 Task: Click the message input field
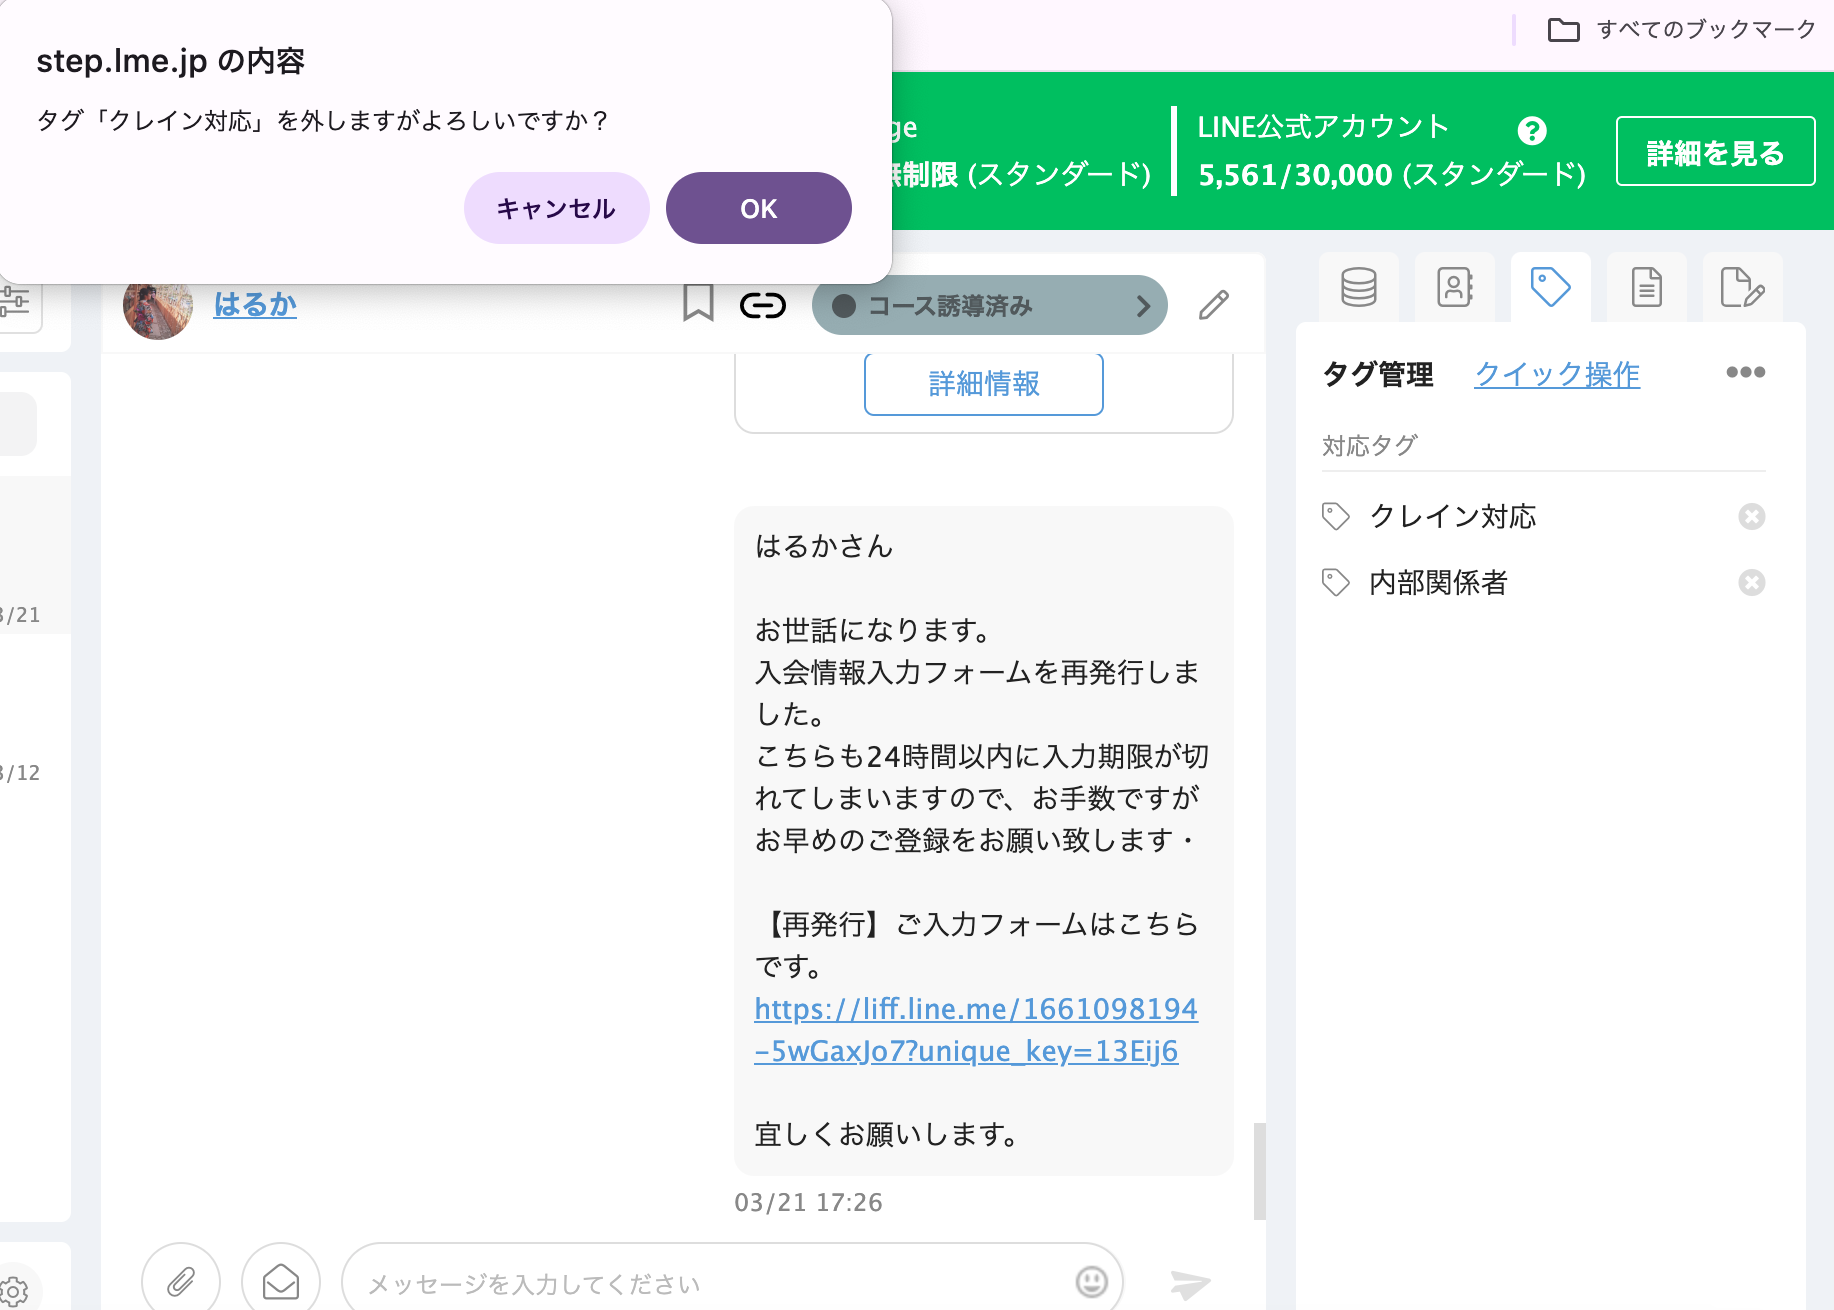point(700,1280)
